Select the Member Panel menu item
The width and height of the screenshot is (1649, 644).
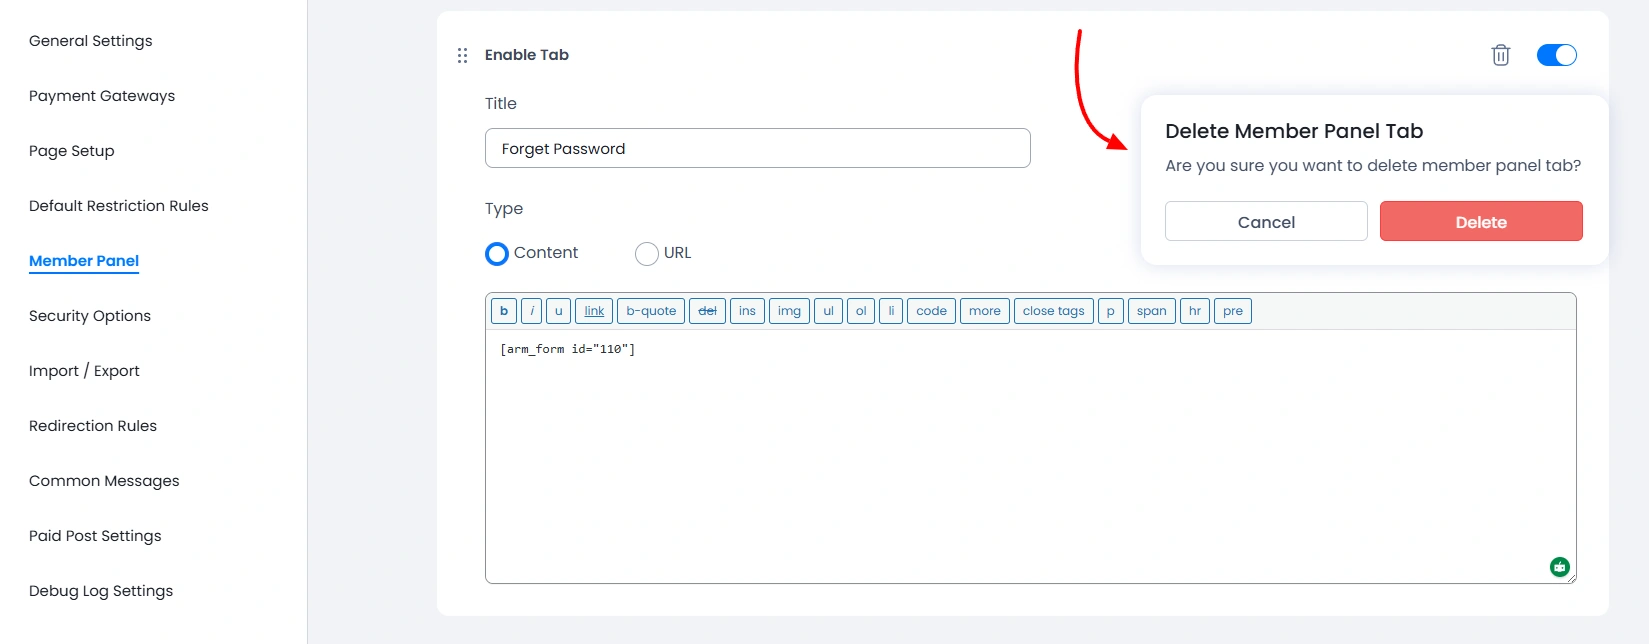pyautogui.click(x=84, y=261)
